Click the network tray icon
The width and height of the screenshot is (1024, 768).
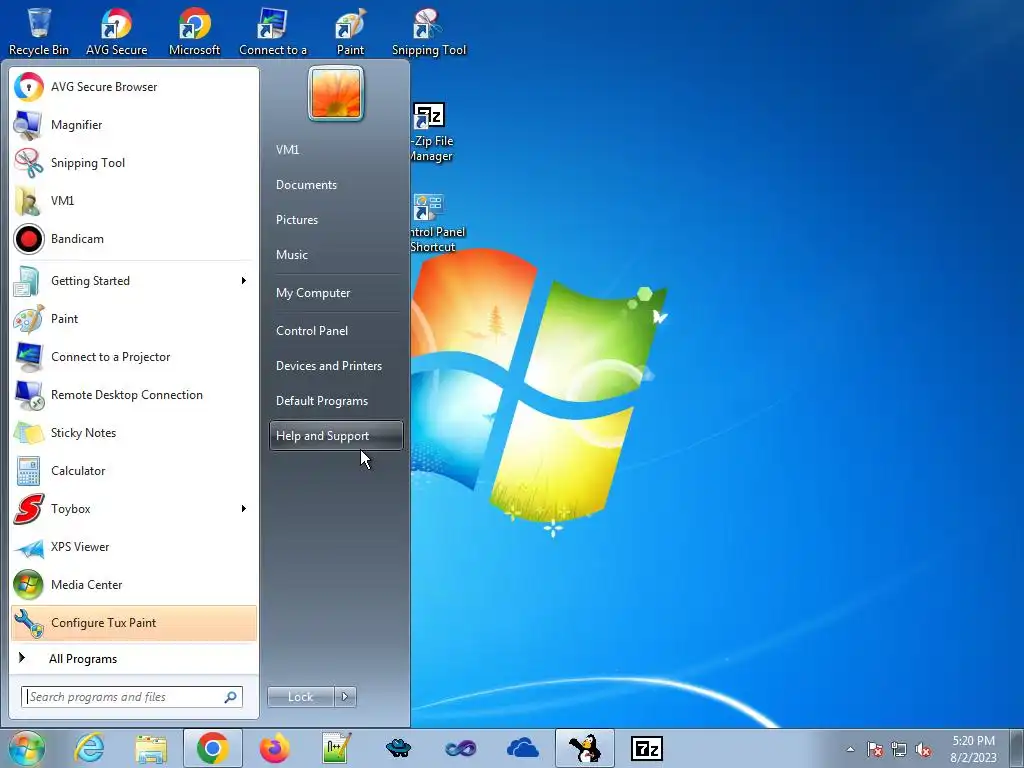click(x=899, y=749)
